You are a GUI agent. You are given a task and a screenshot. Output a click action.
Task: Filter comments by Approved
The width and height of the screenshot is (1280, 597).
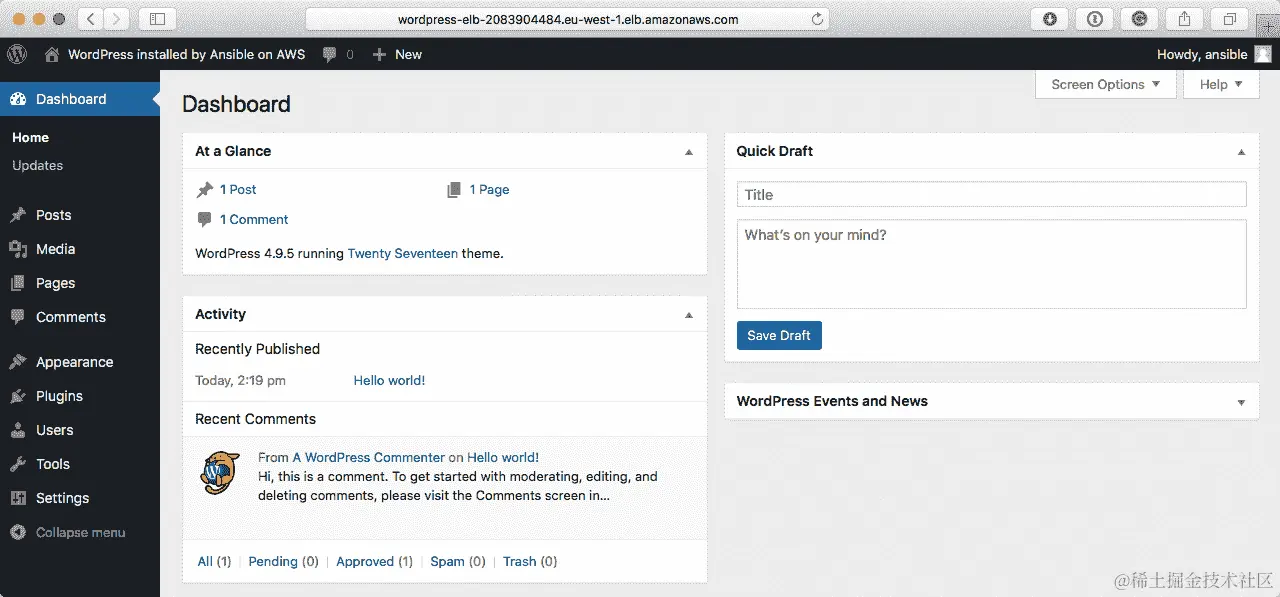pos(365,561)
